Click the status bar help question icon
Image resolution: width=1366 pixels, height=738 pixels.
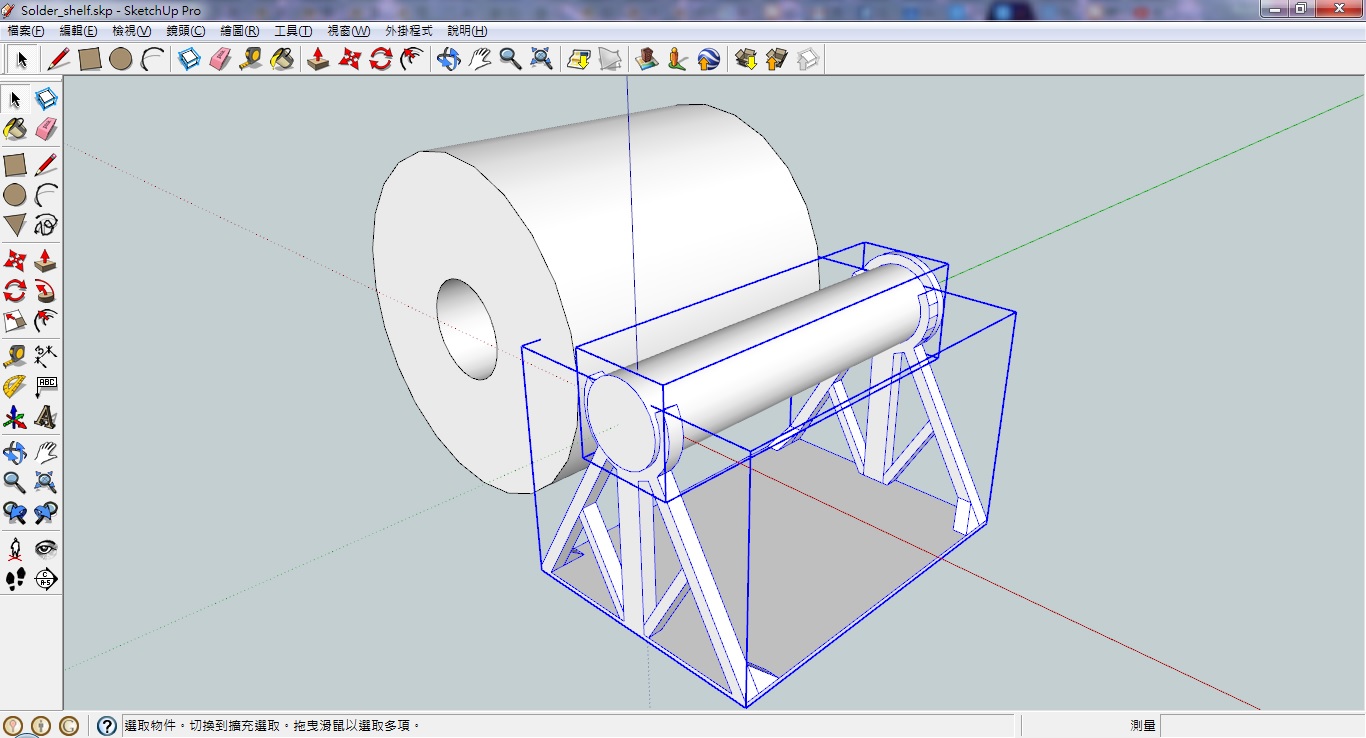(106, 726)
